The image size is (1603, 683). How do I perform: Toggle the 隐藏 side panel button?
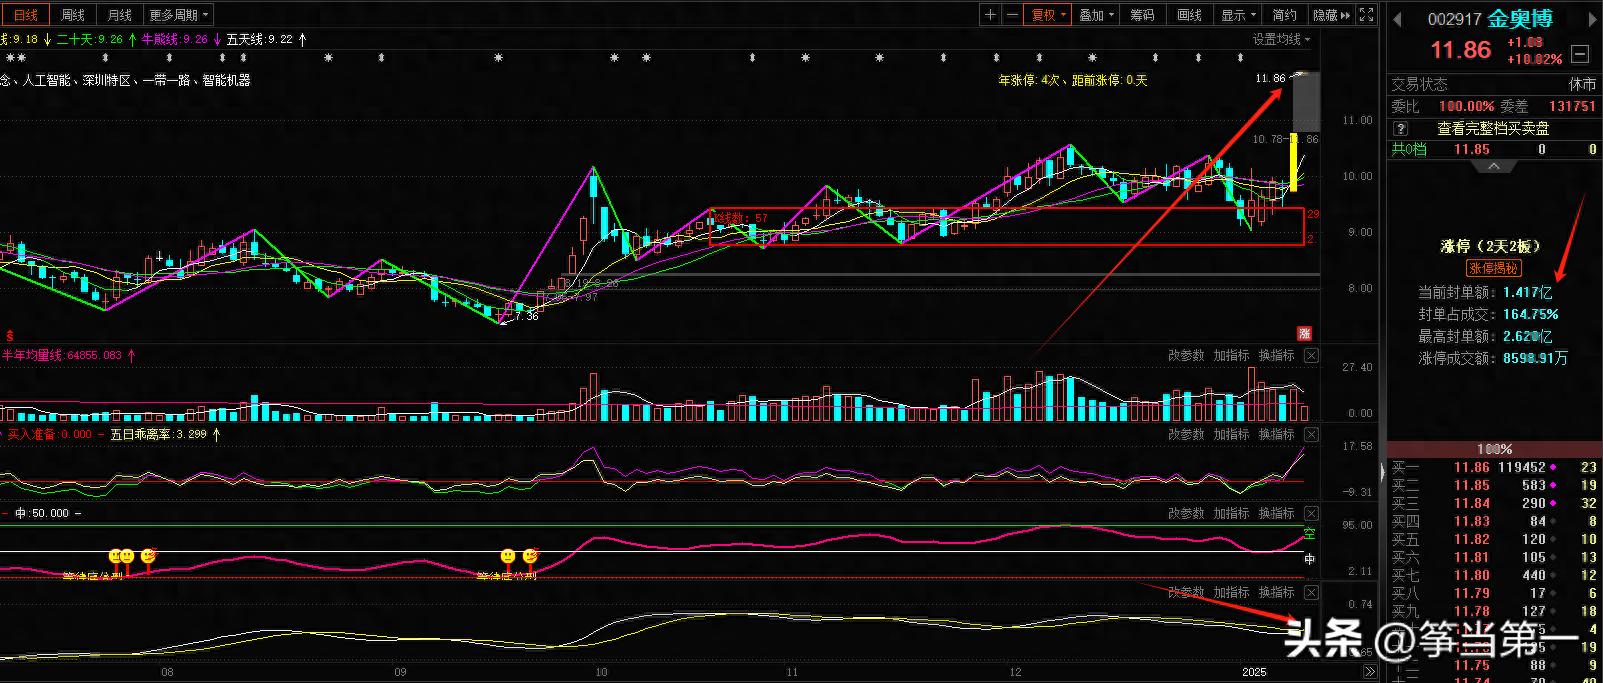(x=1331, y=15)
